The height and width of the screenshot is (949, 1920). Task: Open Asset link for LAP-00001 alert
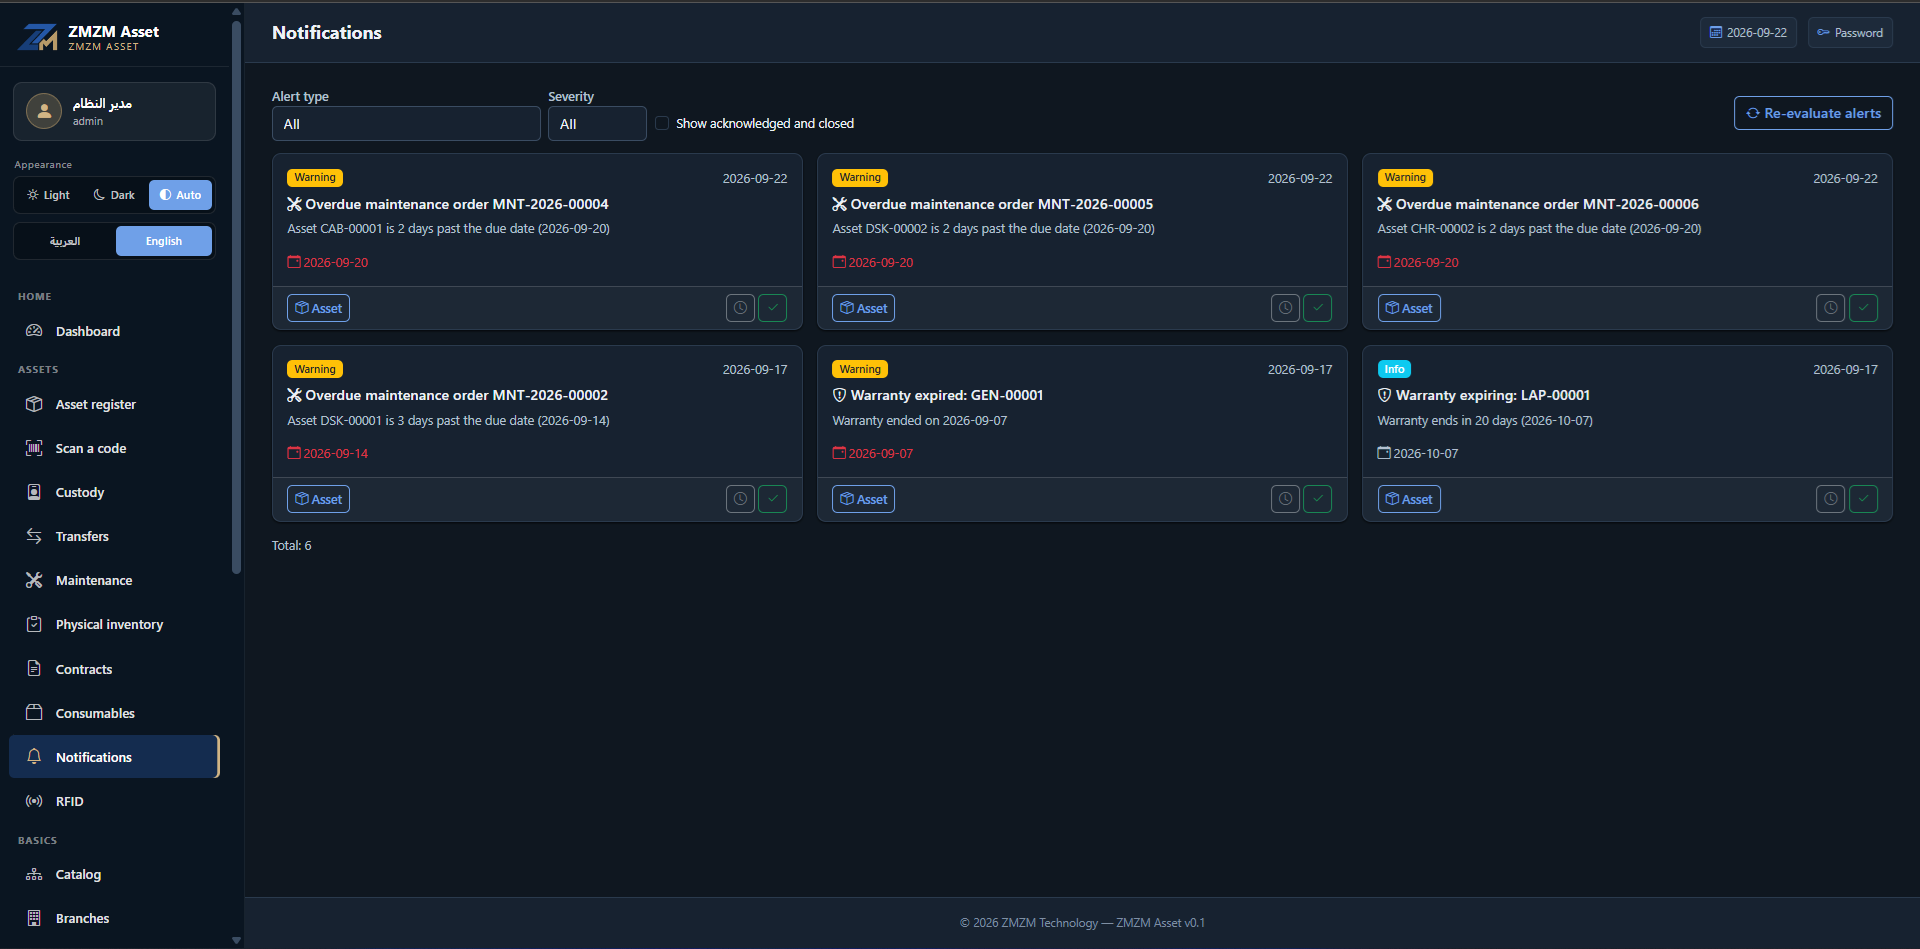point(1409,499)
